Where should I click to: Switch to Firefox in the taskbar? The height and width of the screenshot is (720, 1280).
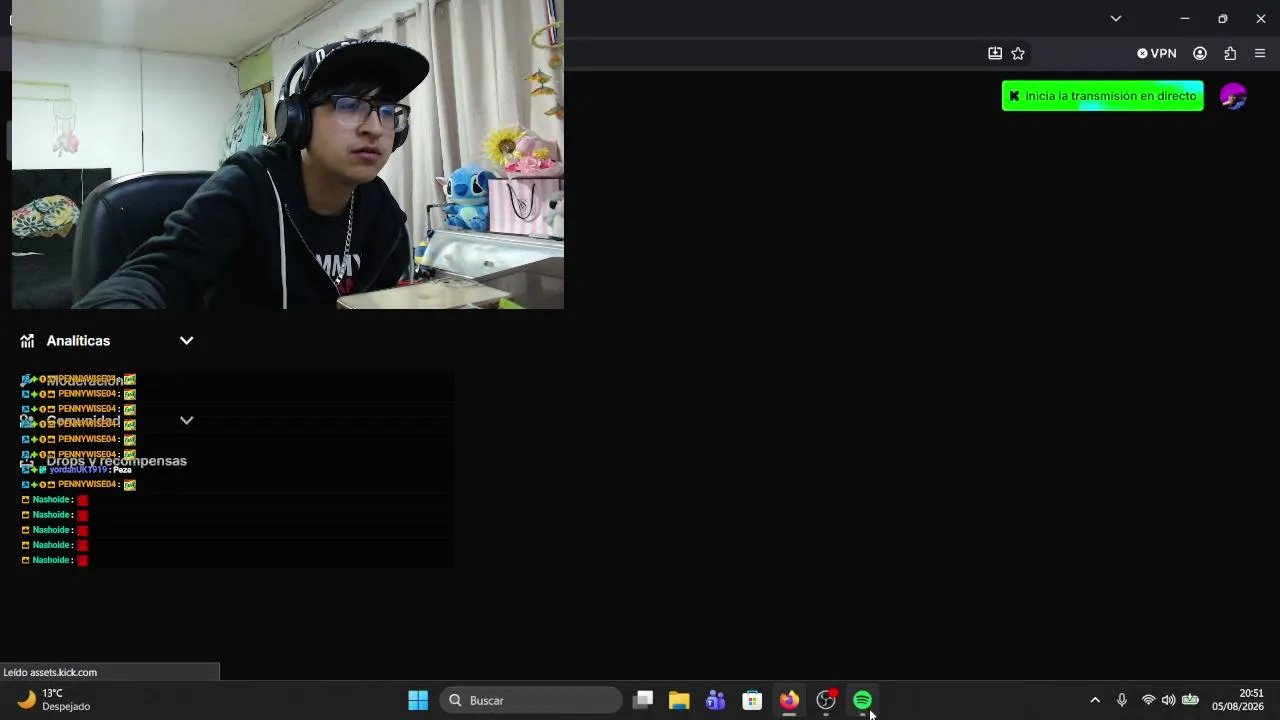[789, 700]
